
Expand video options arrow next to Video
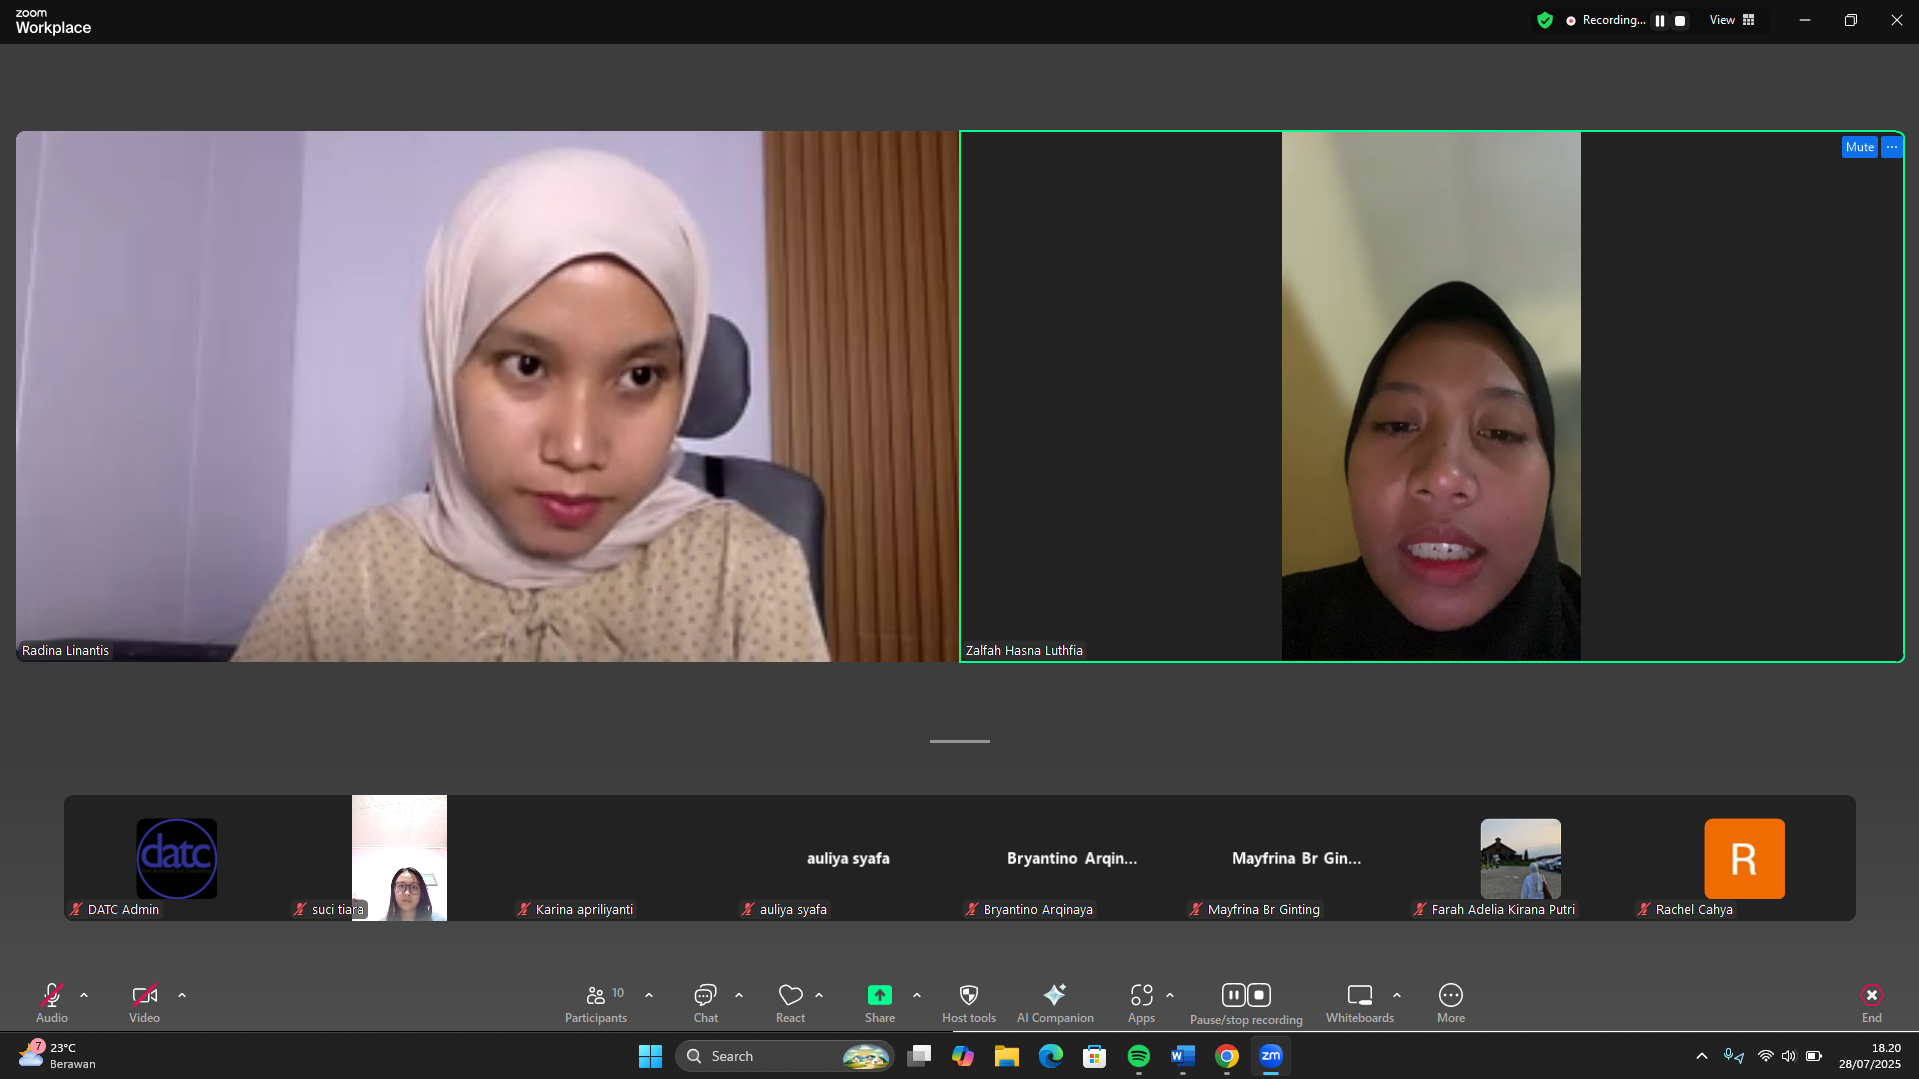click(x=182, y=995)
